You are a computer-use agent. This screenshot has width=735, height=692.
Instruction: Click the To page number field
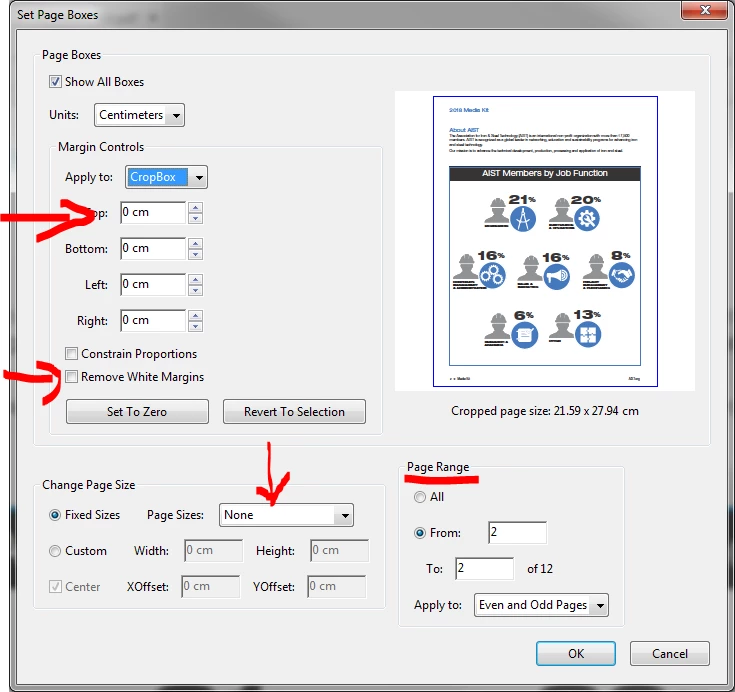485,569
